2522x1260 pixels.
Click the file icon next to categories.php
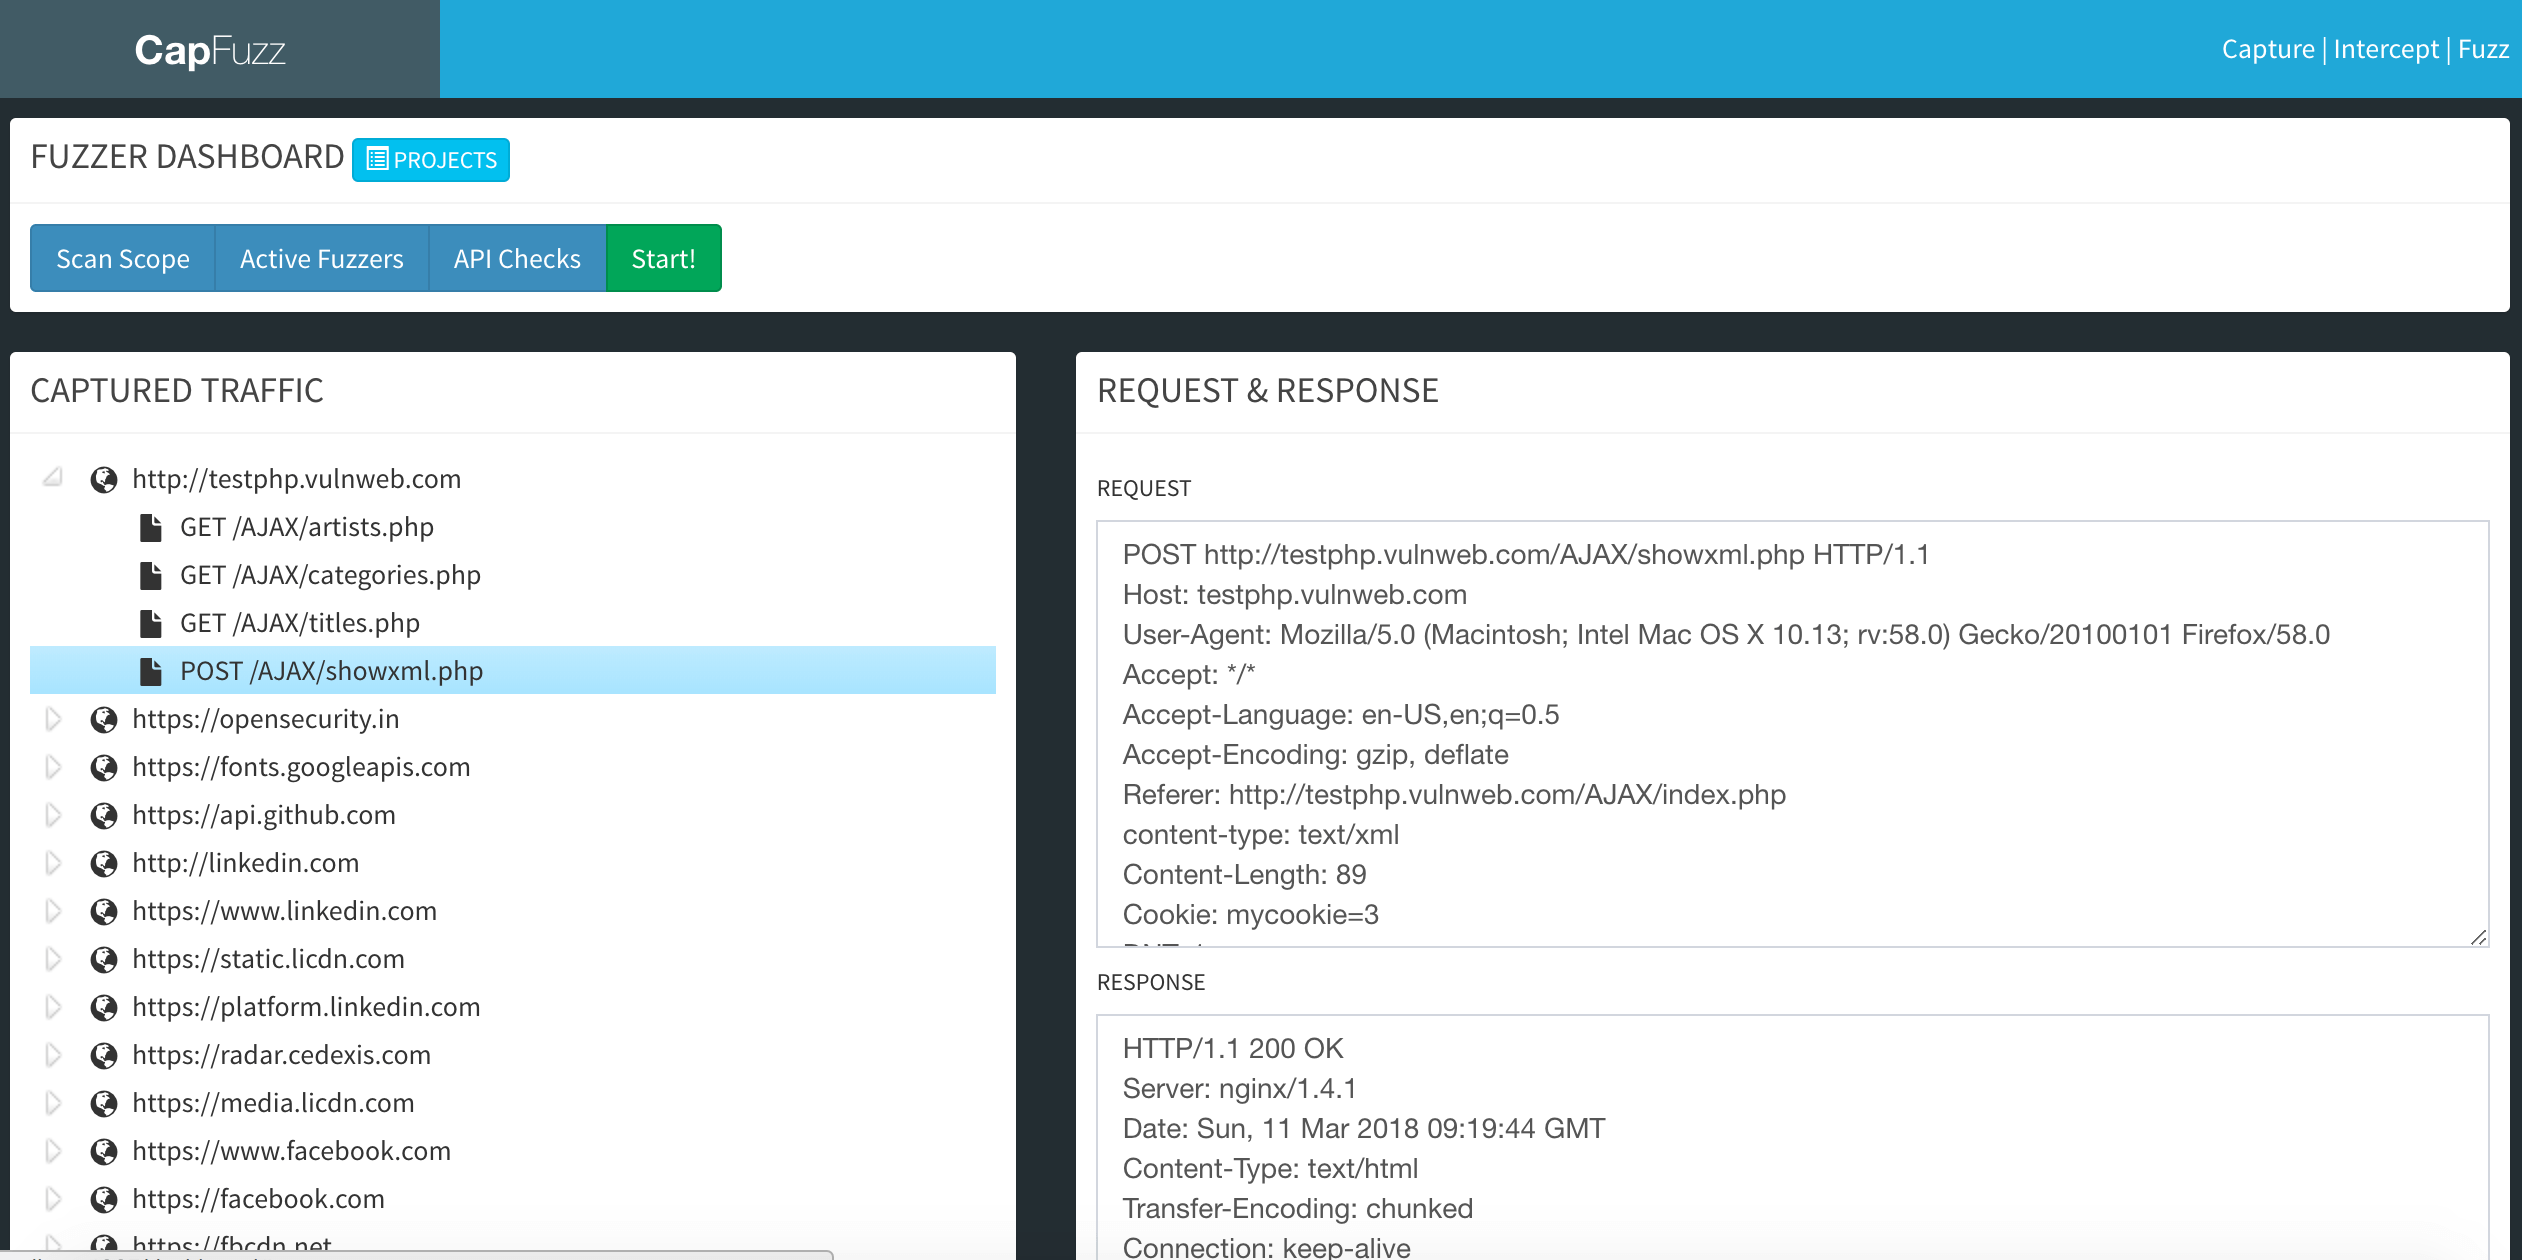coord(151,575)
